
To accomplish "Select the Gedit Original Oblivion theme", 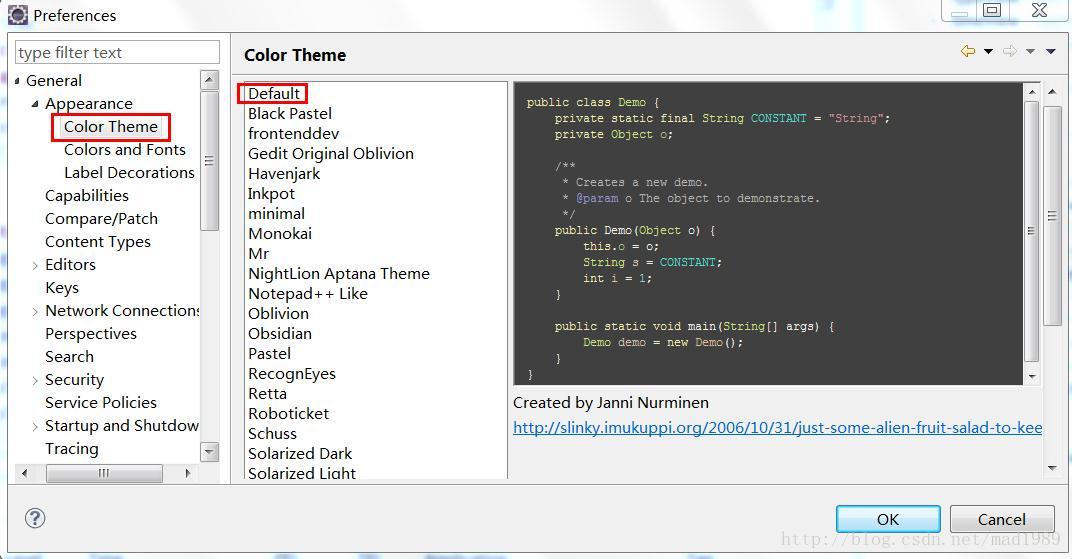I will [x=331, y=154].
